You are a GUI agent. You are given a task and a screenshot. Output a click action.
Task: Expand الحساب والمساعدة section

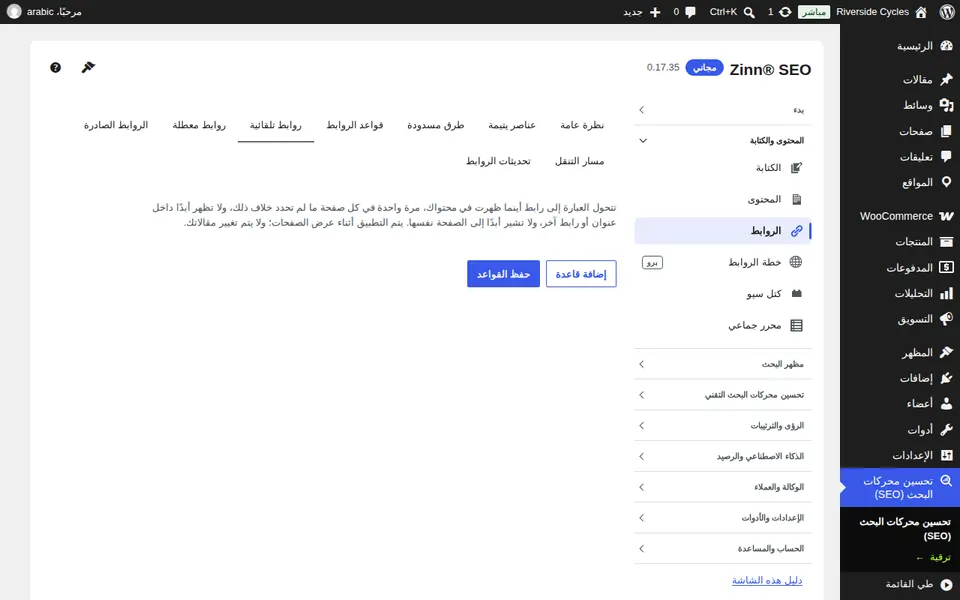(x=723, y=549)
